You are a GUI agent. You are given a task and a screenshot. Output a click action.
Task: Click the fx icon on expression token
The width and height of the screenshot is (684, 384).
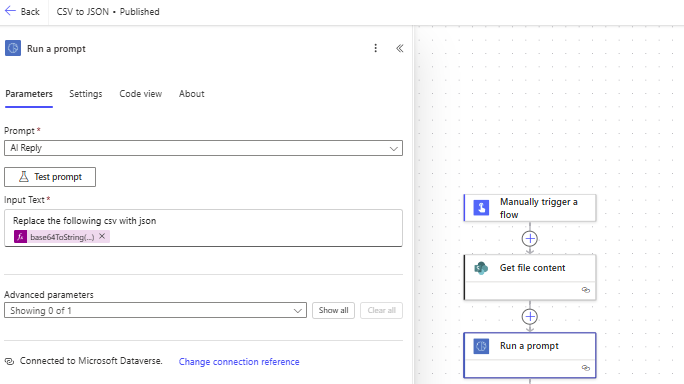[20, 237]
